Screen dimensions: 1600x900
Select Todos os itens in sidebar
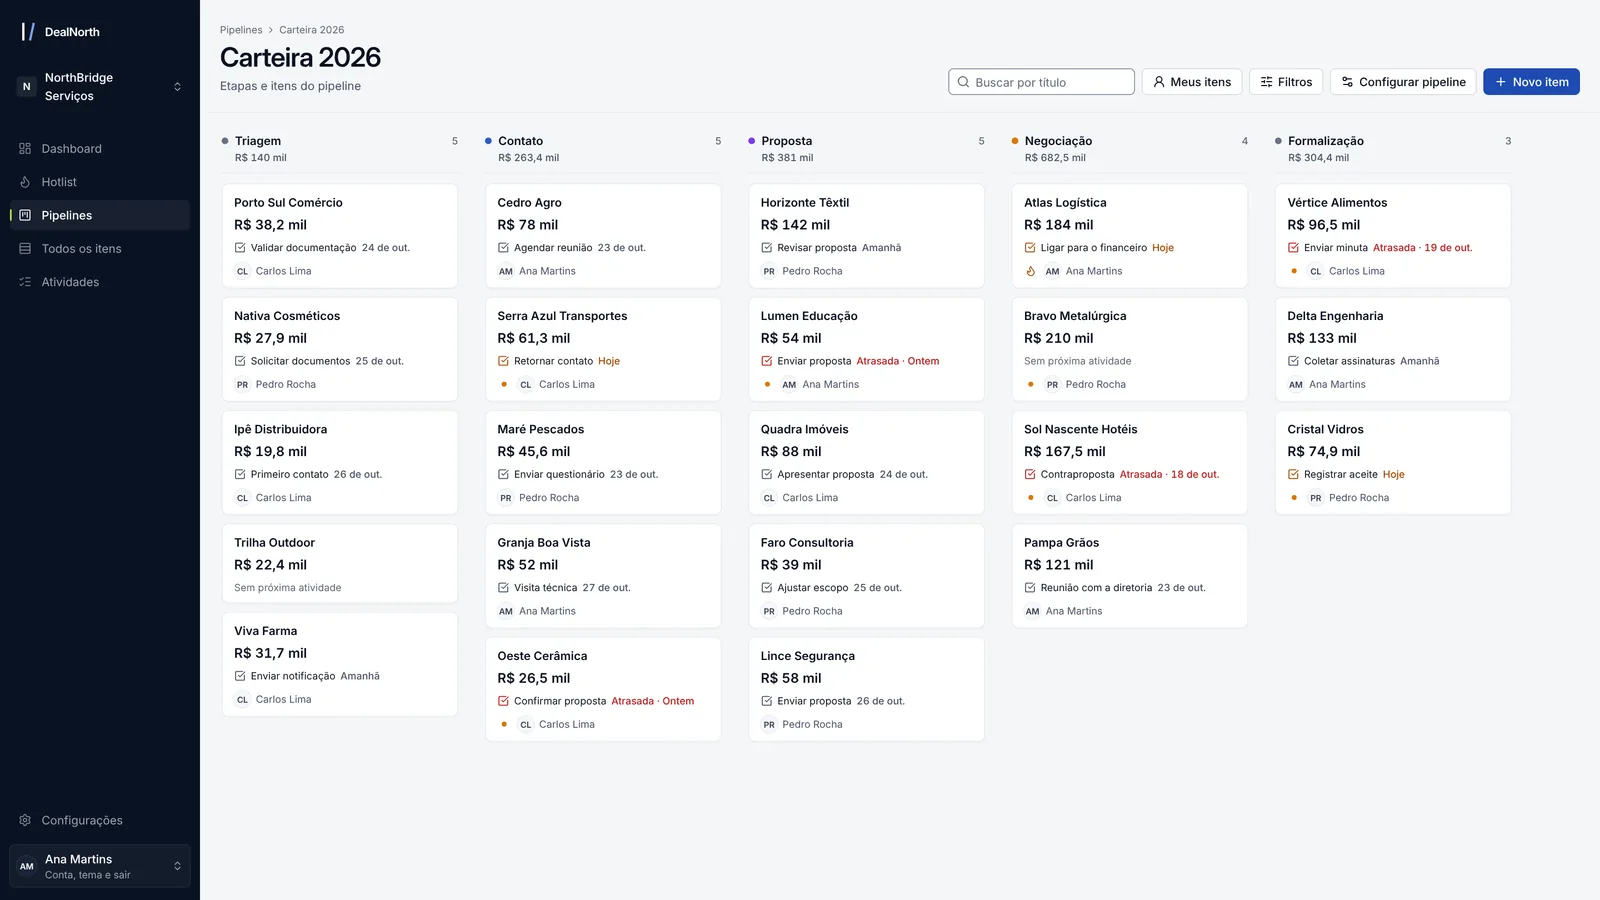coord(100,249)
